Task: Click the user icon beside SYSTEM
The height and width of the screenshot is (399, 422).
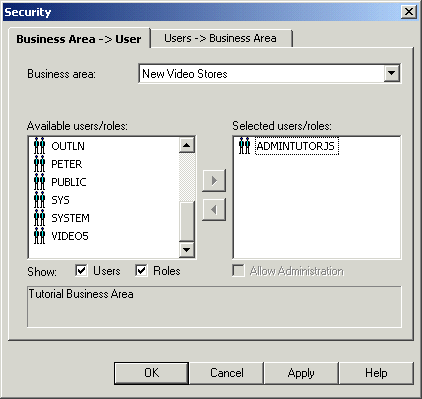Action: click(39, 218)
